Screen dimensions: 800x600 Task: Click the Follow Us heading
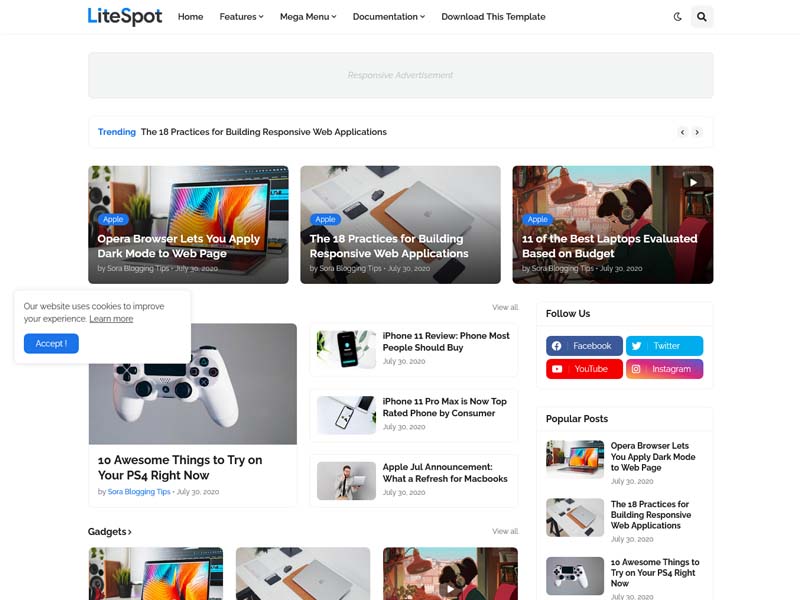pos(568,314)
